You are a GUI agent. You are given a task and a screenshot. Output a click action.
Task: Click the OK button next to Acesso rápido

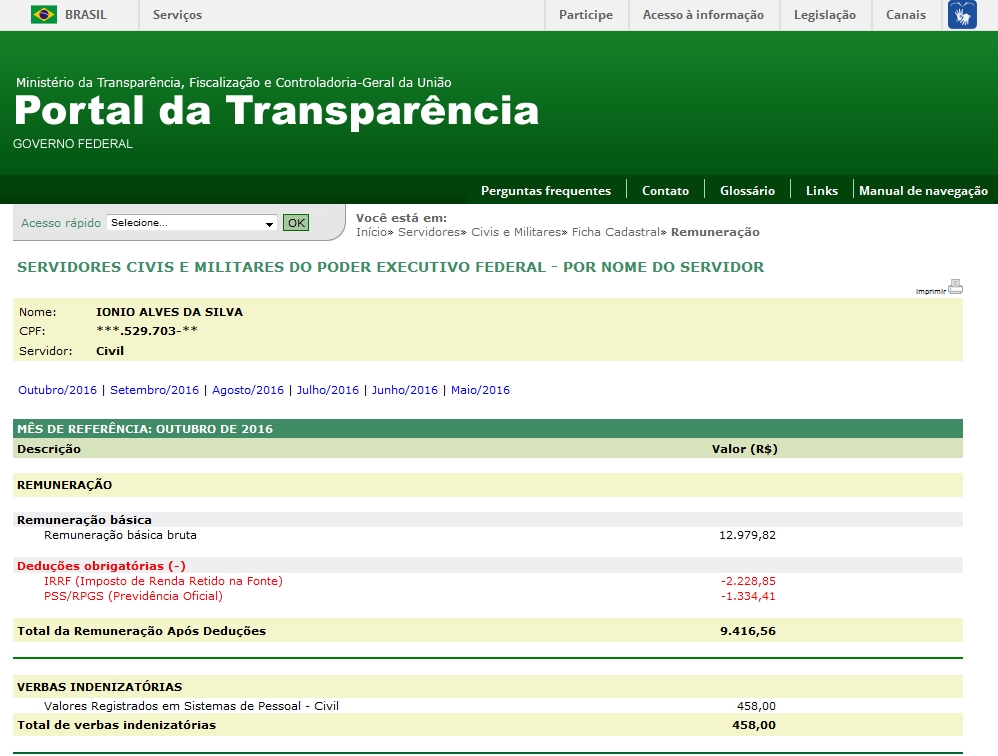point(296,223)
